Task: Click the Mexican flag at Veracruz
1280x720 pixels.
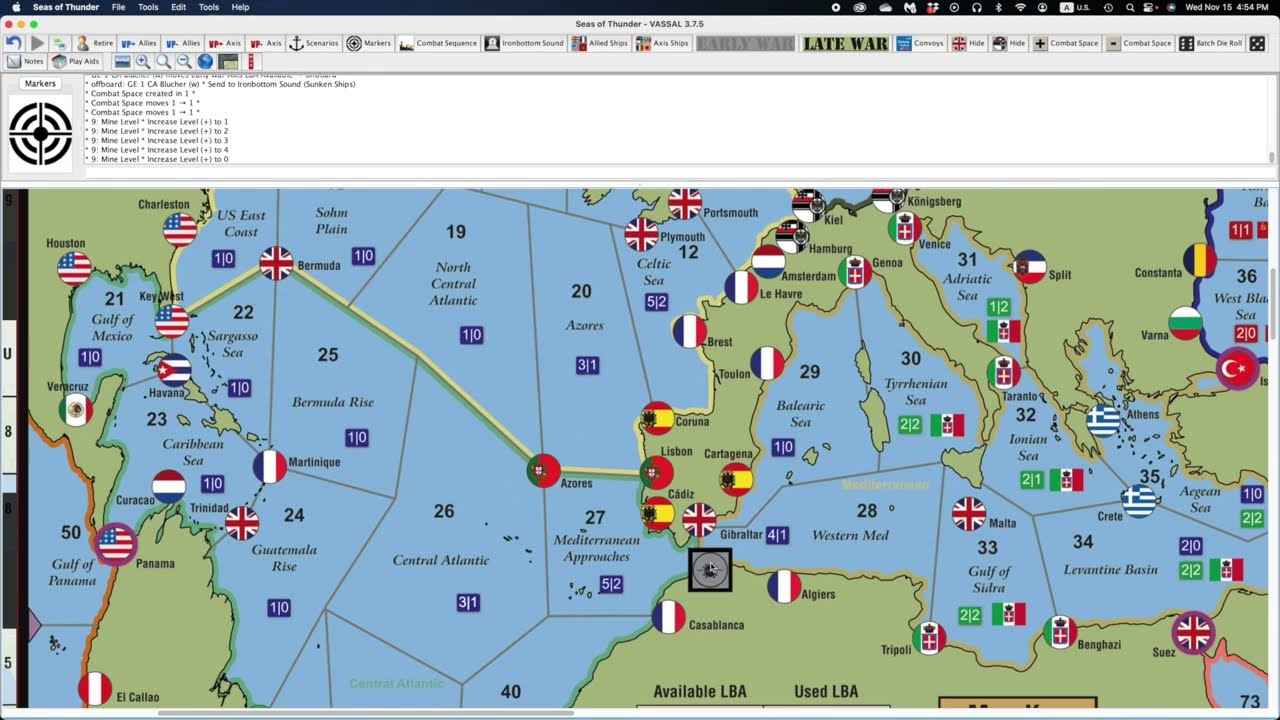Action: (76, 410)
